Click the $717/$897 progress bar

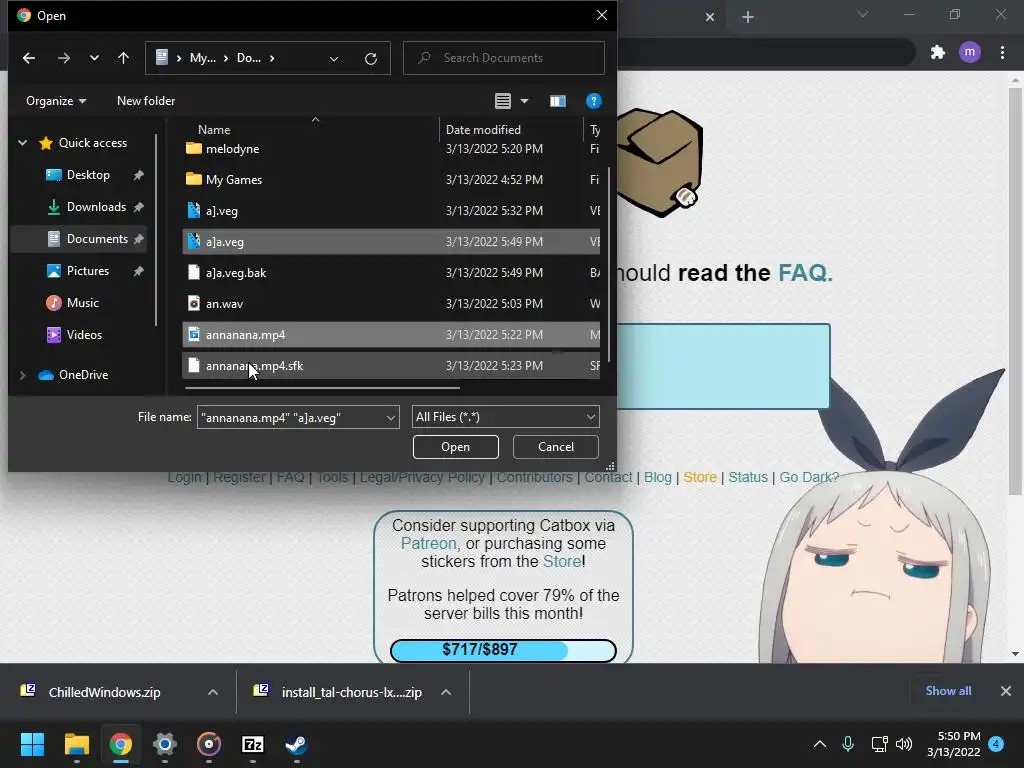(x=503, y=650)
